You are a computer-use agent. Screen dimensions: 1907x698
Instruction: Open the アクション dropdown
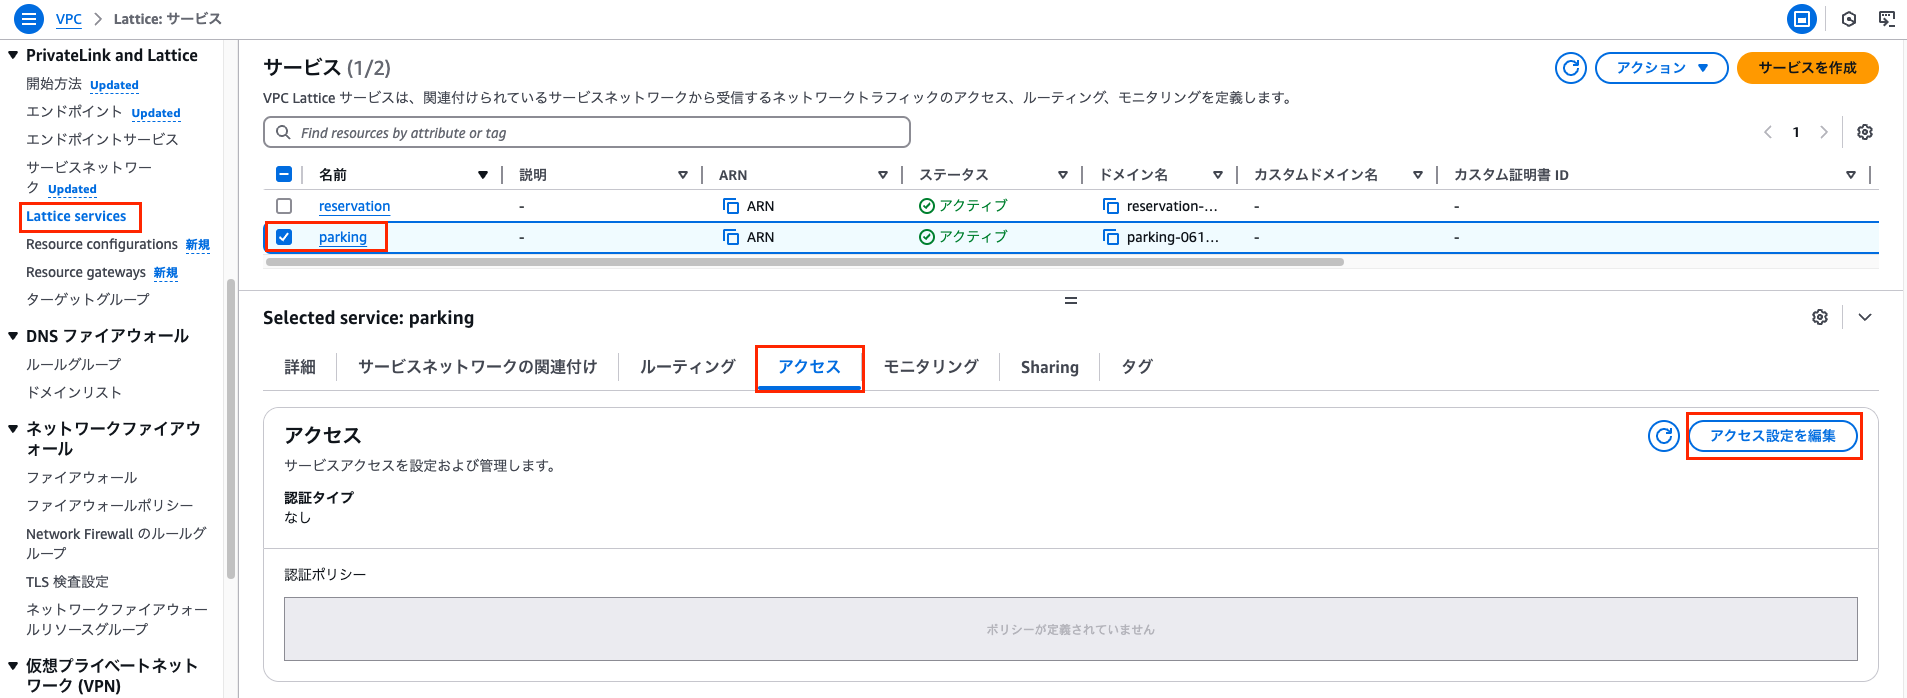pos(1661,68)
